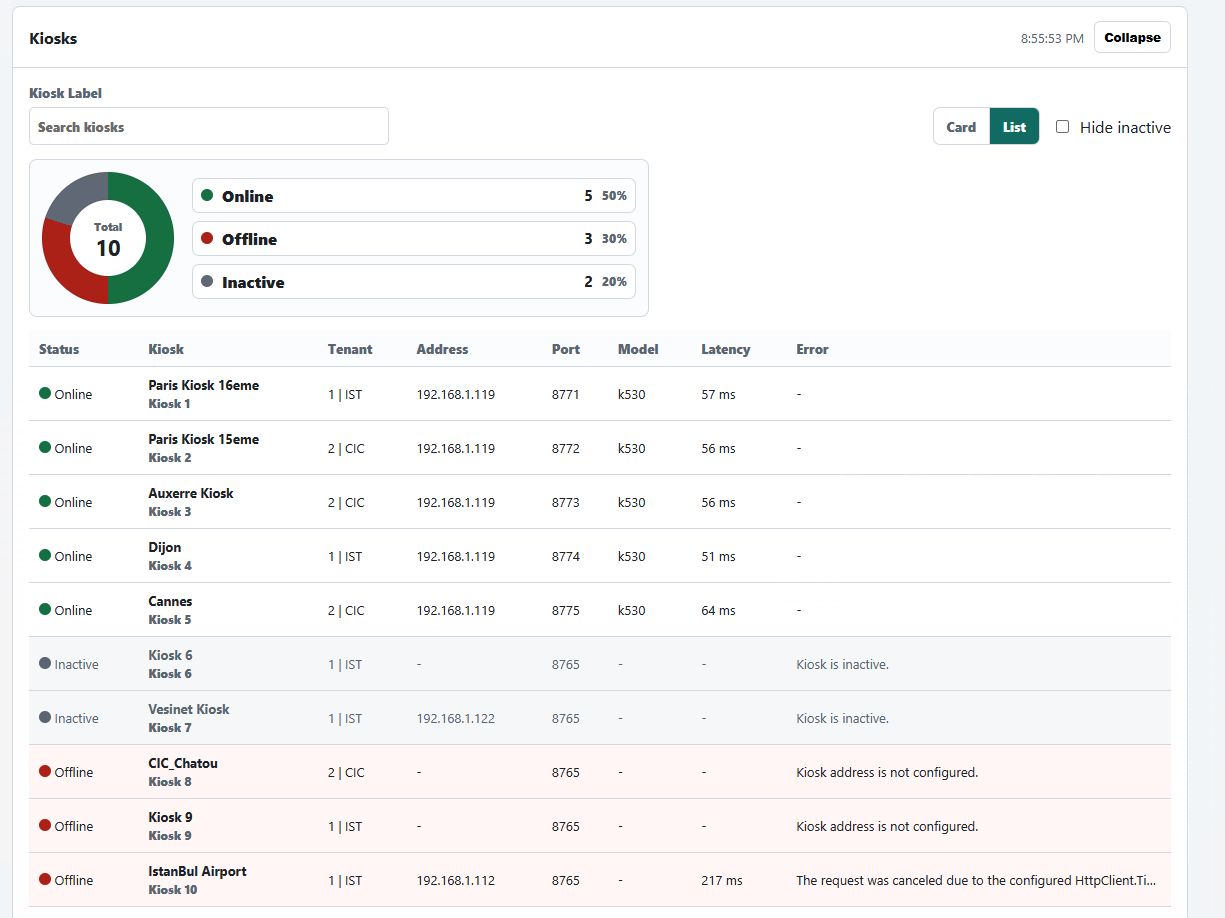Switch to Card view
The height and width of the screenshot is (918, 1225).
coord(961,127)
